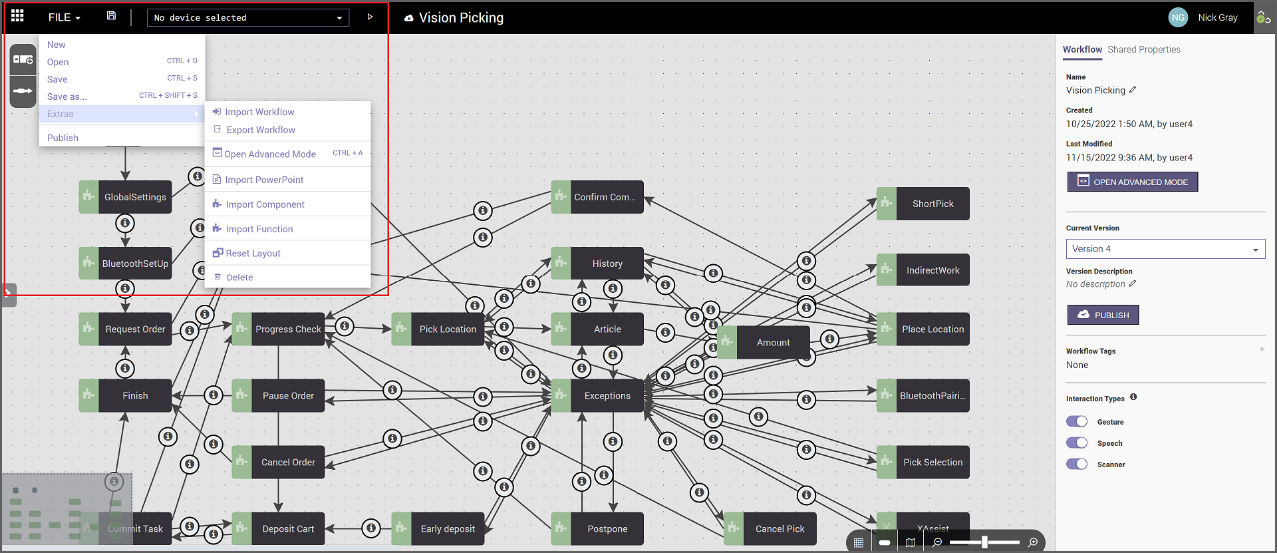Select the connector tool in left toolbar

(23, 92)
